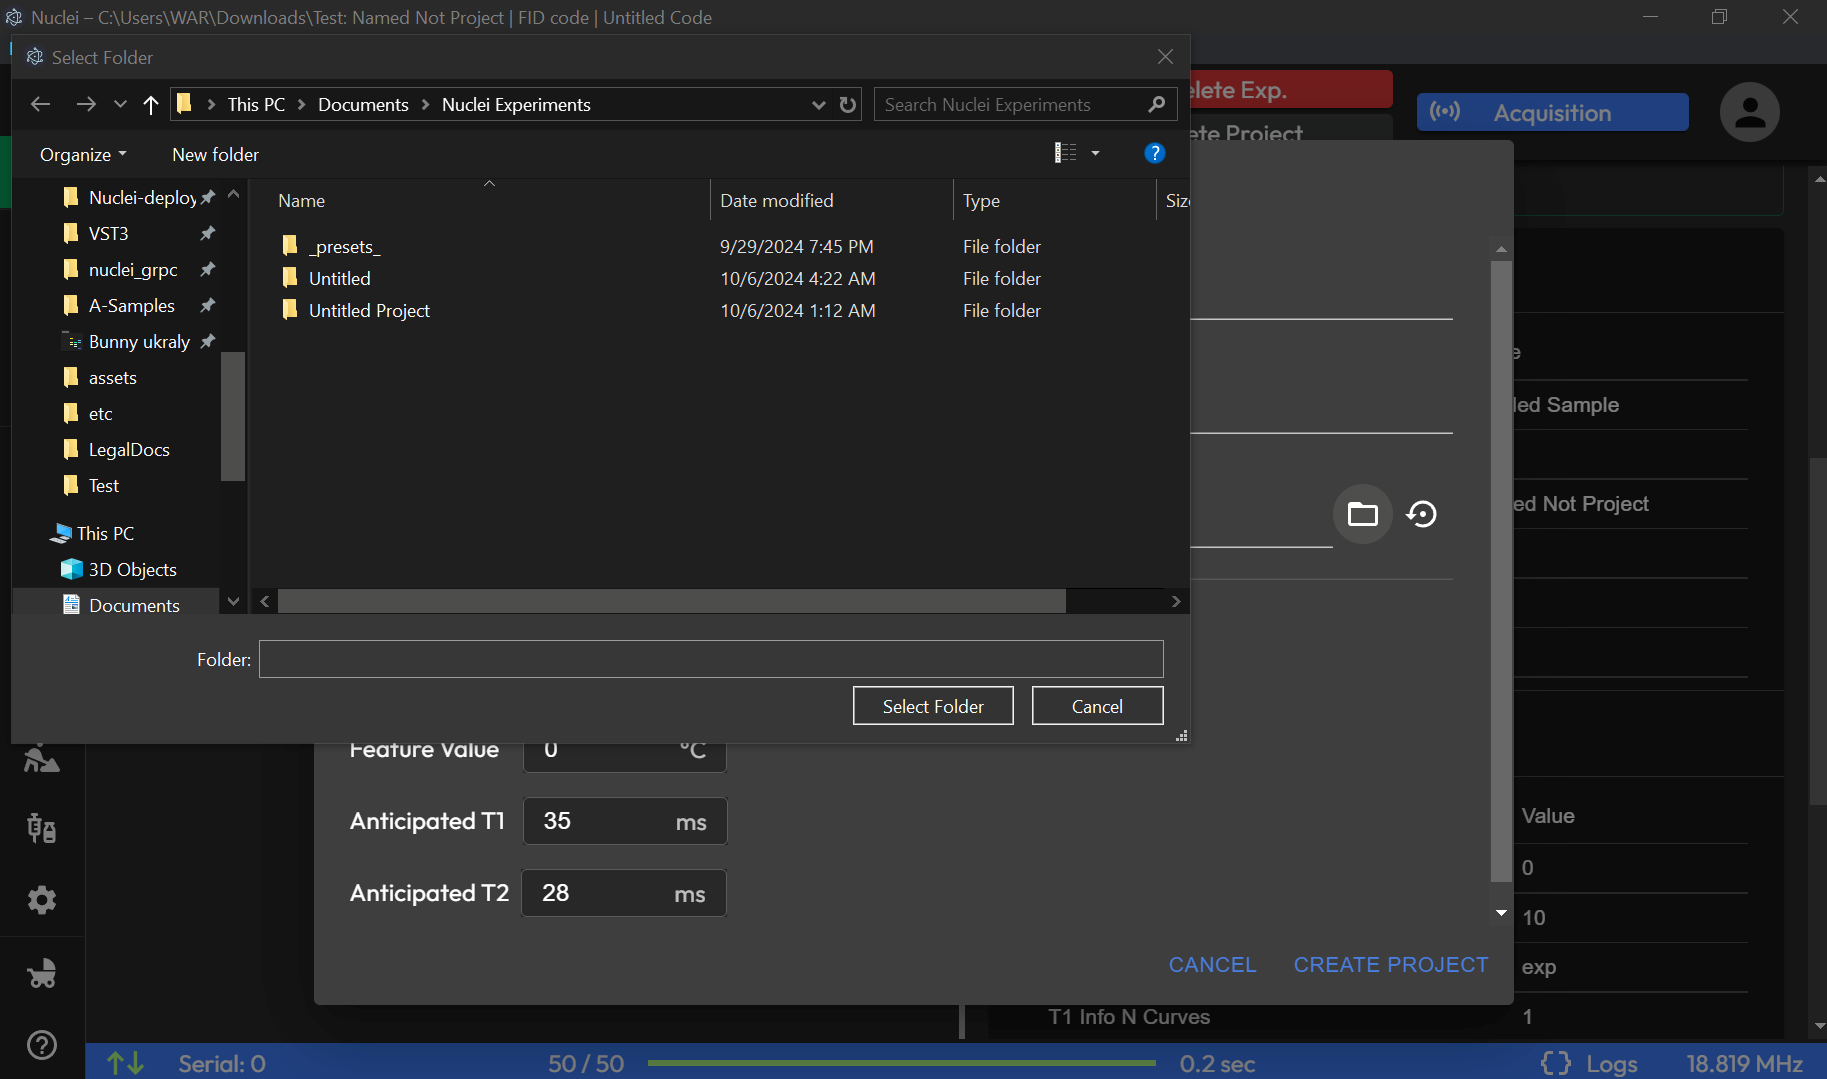
Task: Select the Untitled folder
Action: tap(339, 278)
